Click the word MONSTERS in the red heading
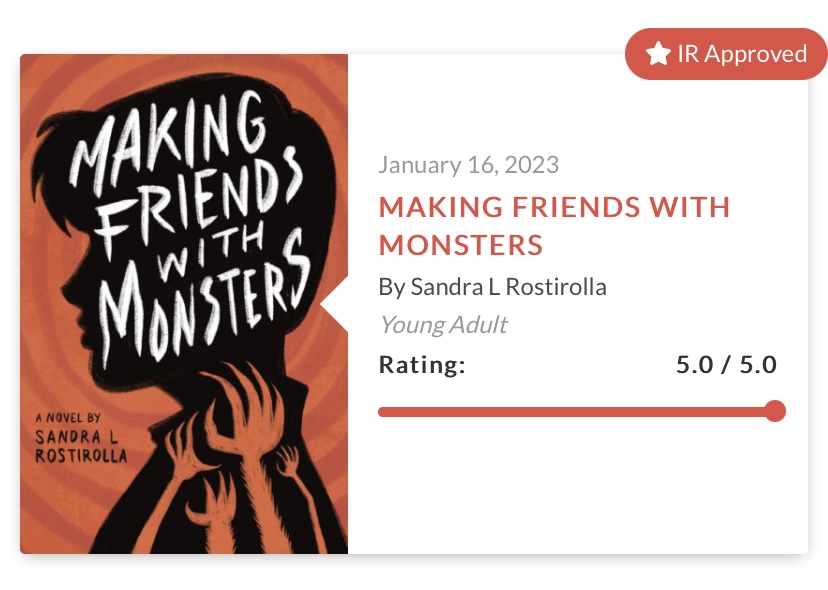The image size is (828, 590). pyautogui.click(x=461, y=244)
